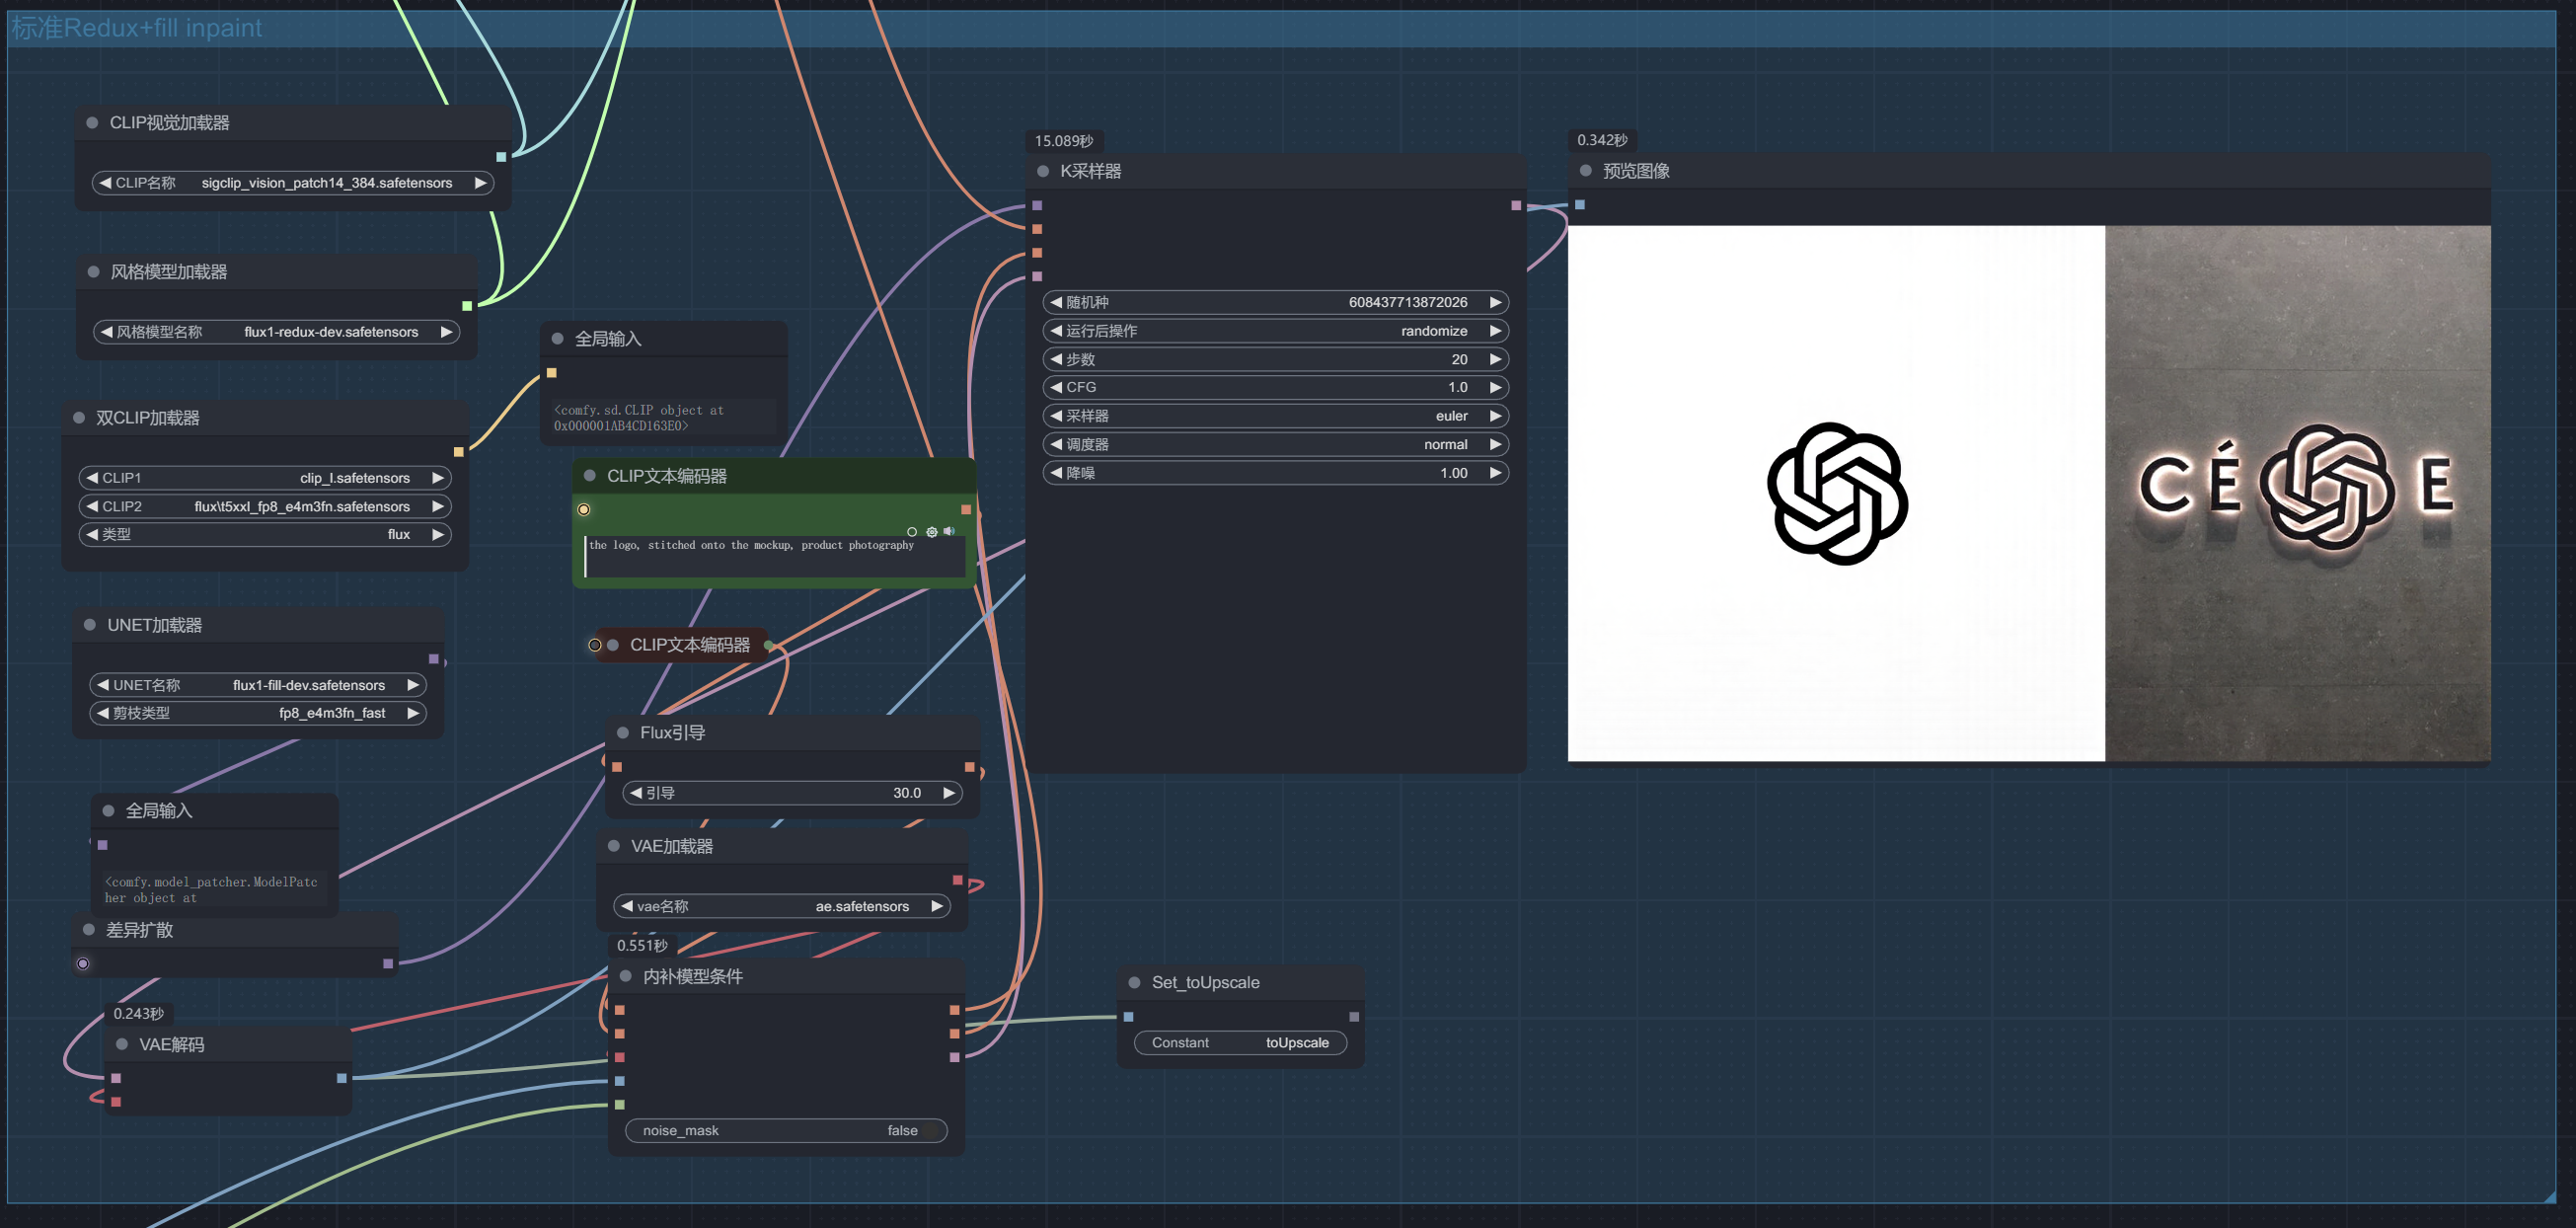Image resolution: width=2576 pixels, height=1228 pixels.
Task: Collapse the 内补模型条件 node via its title dot
Action: point(626,976)
